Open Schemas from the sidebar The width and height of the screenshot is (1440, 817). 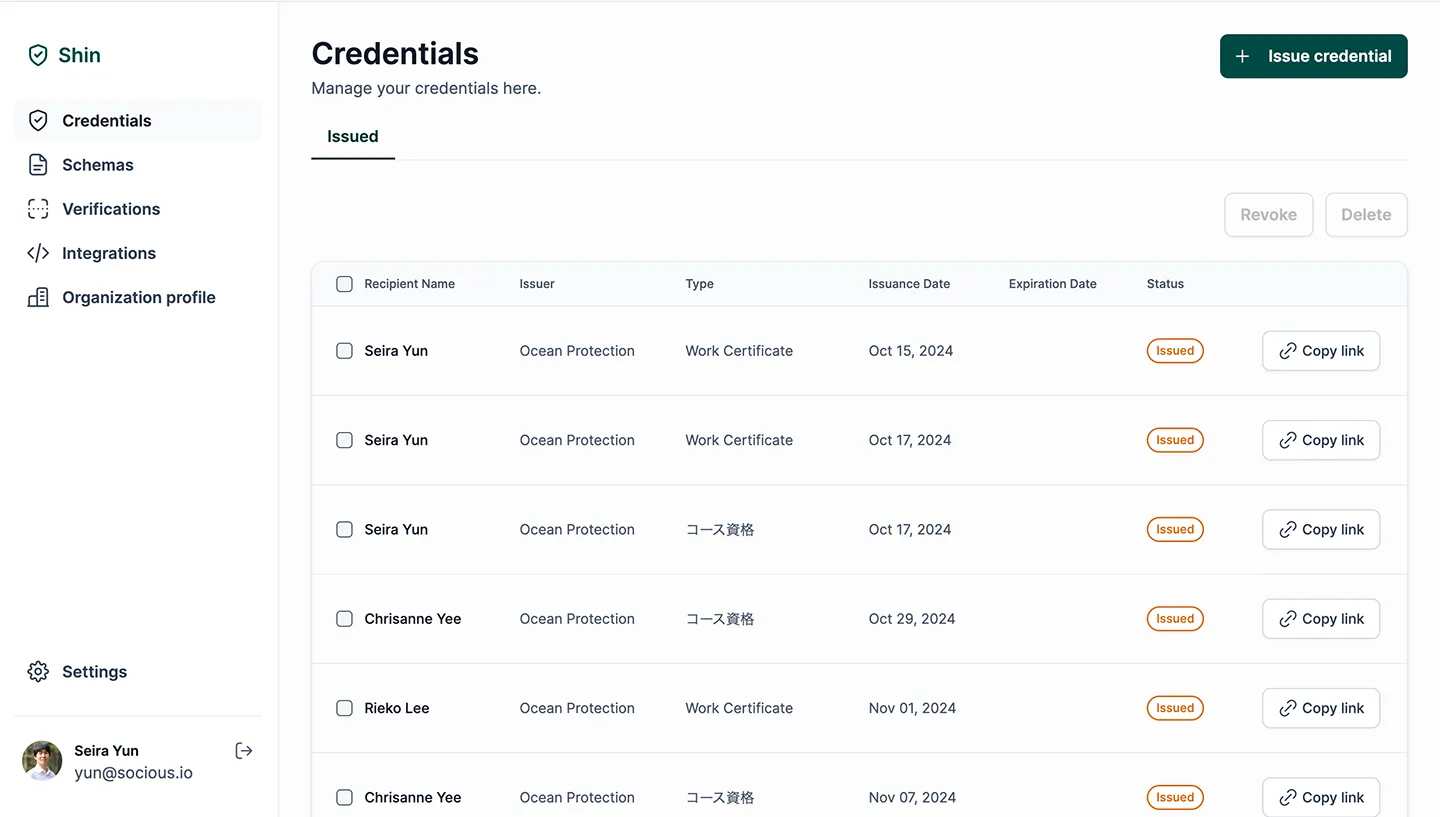coord(38,164)
